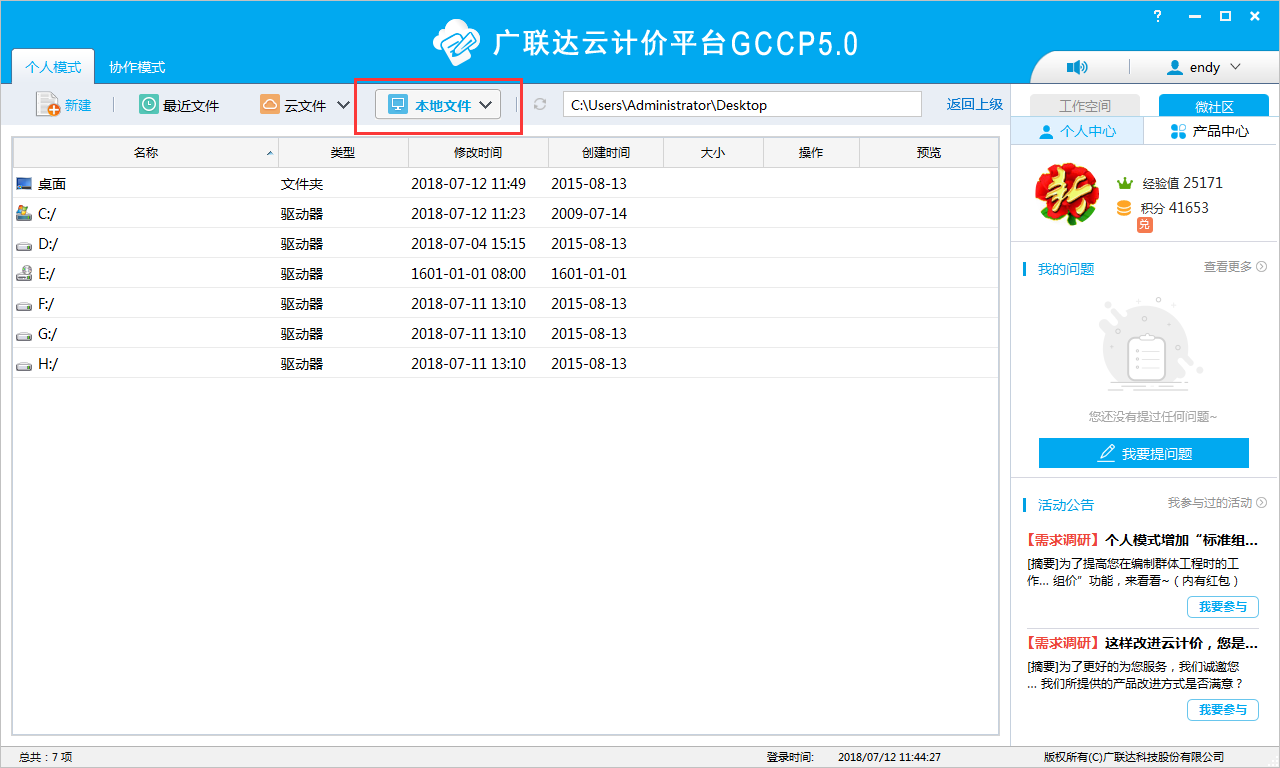This screenshot has height=768, width=1280.
Task: Select the F:/ drive row
Action: (x=505, y=304)
